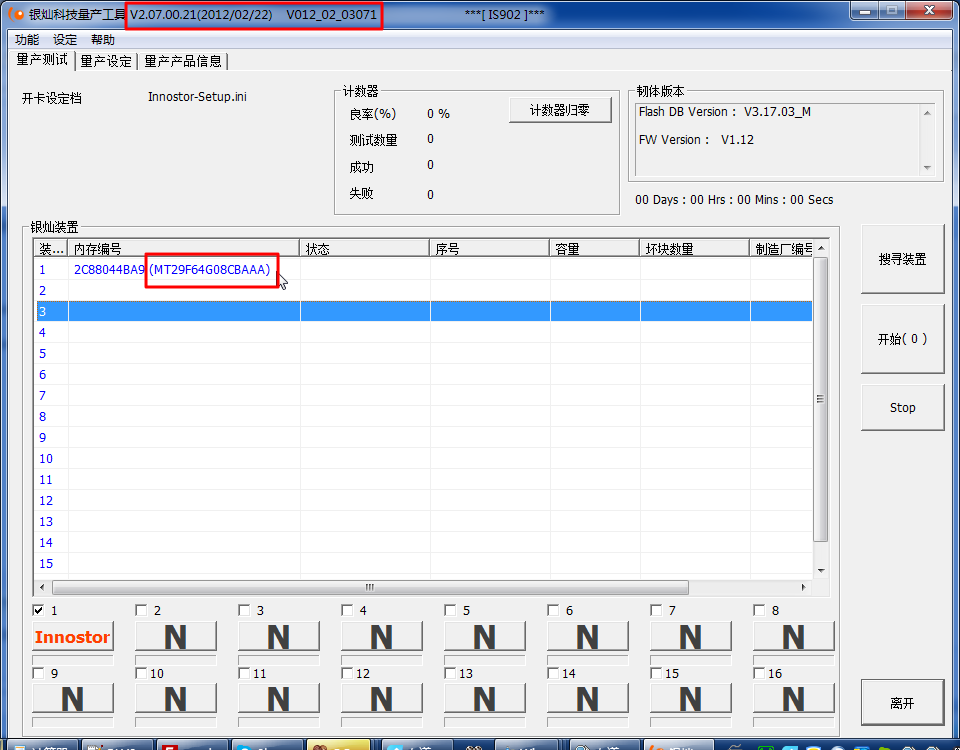Image resolution: width=960 pixels, height=750 pixels.
Task: Click the progress bar under port 3
Action: (279, 660)
